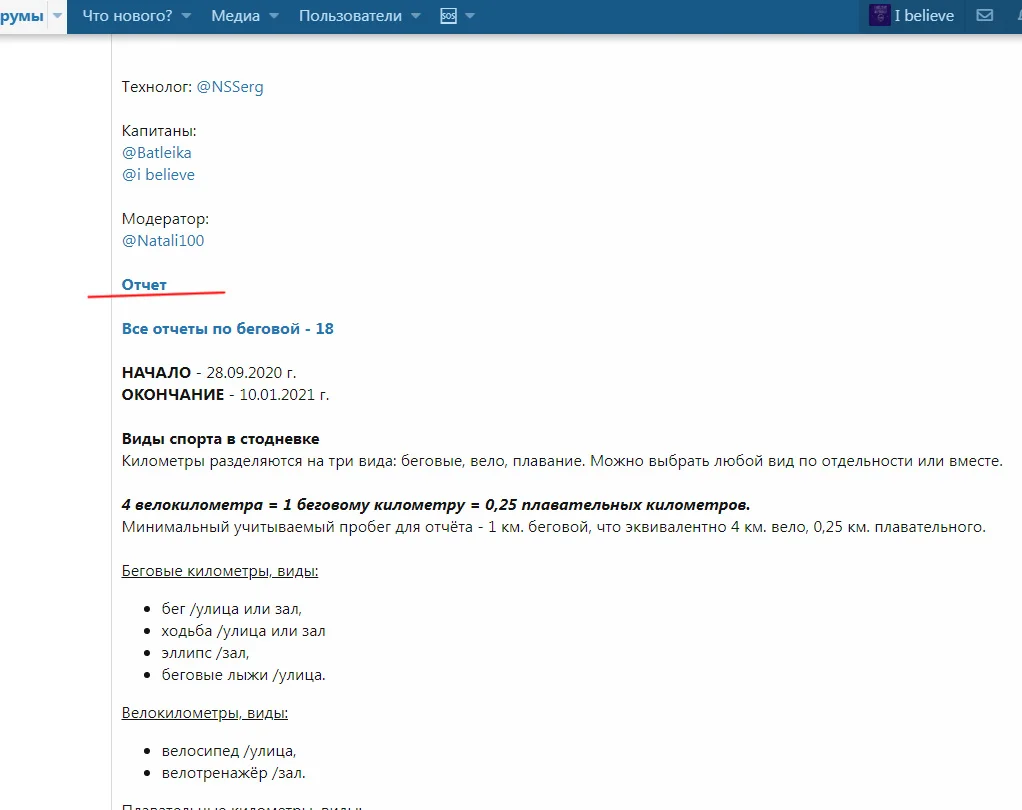Open the Медиа menu
Screen dimensions: 1022x810
click(x=235, y=16)
